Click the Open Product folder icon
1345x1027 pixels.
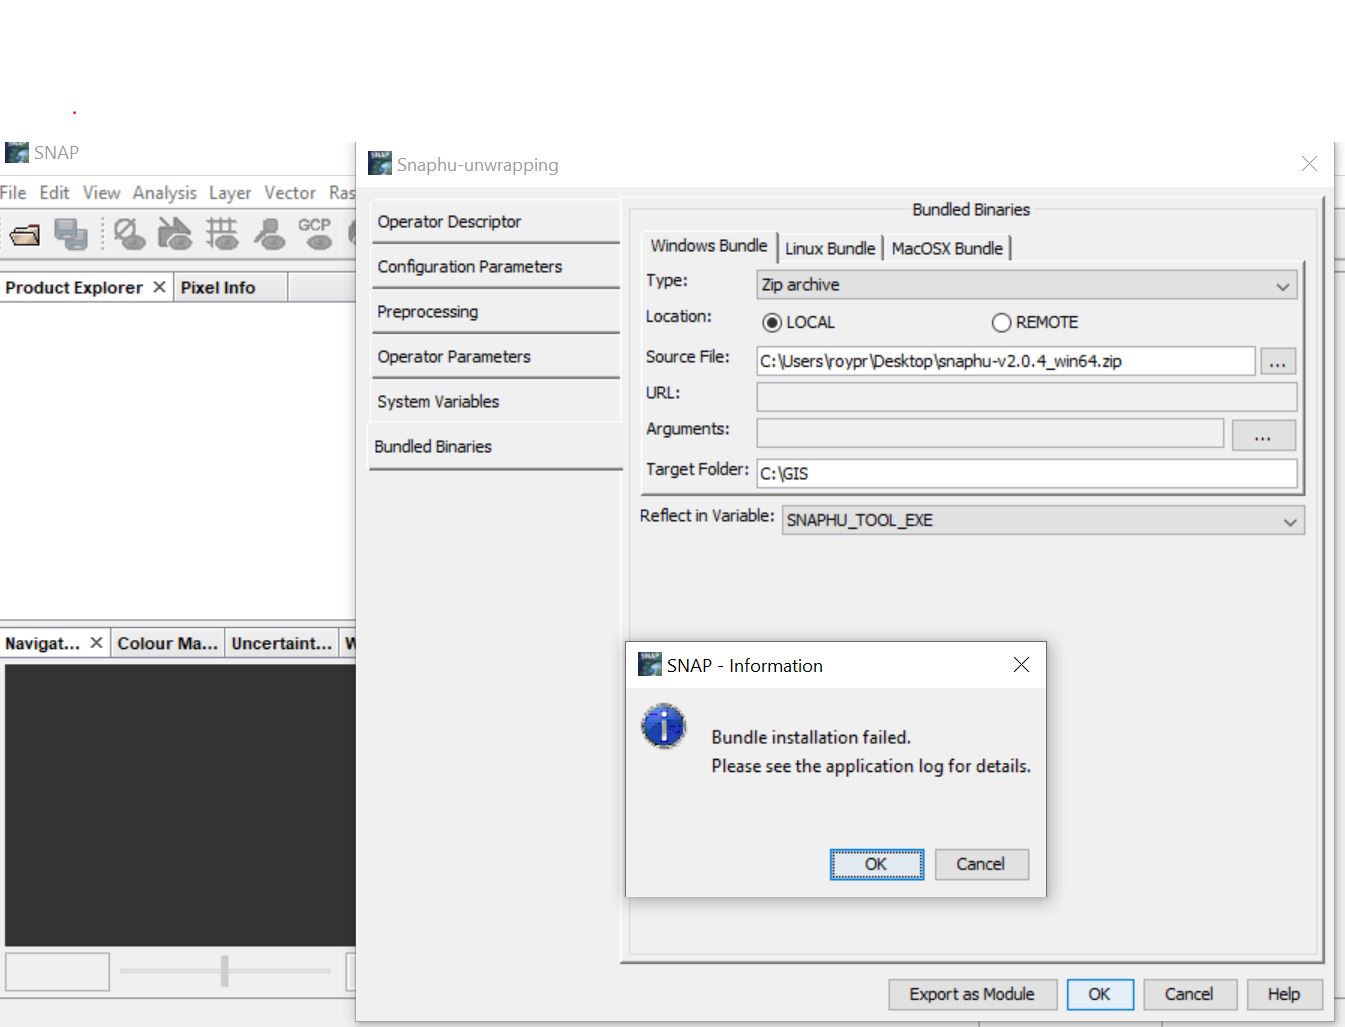coord(24,235)
